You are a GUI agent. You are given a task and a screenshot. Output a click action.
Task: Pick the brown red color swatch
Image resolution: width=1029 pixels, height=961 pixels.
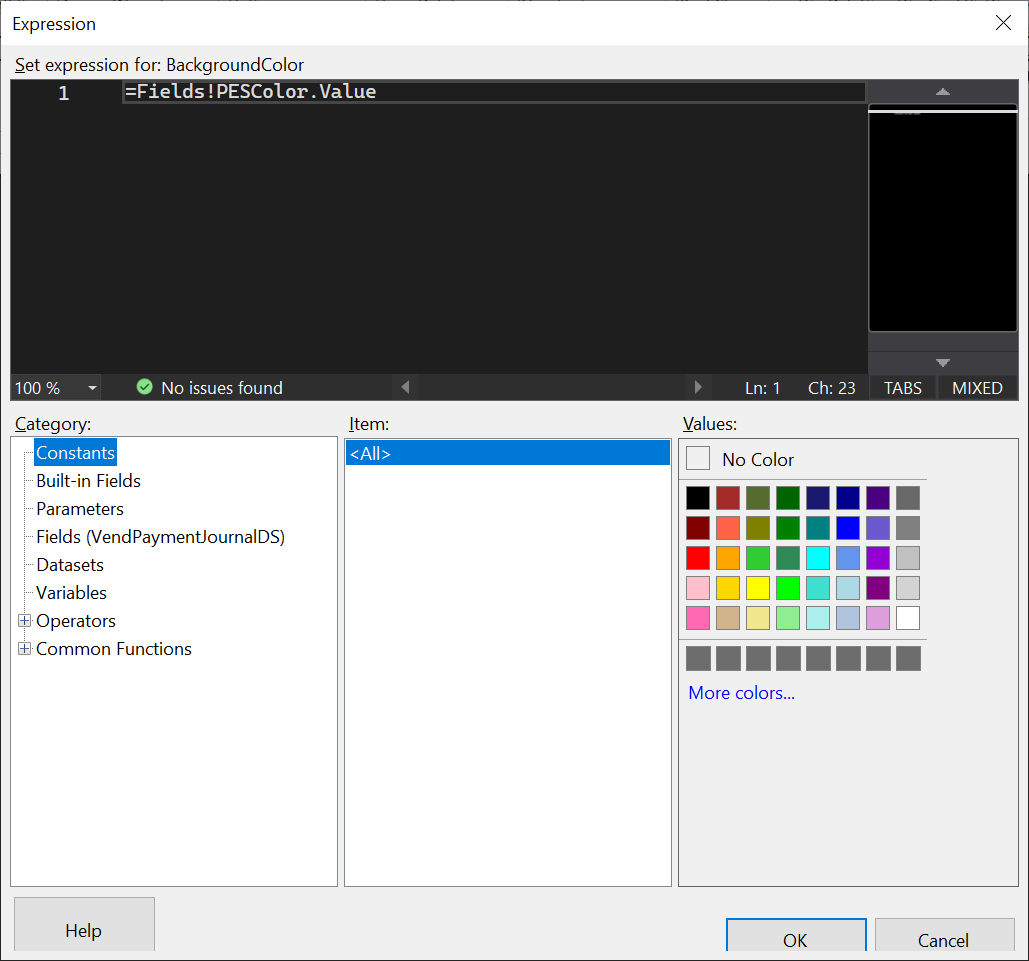click(x=728, y=498)
